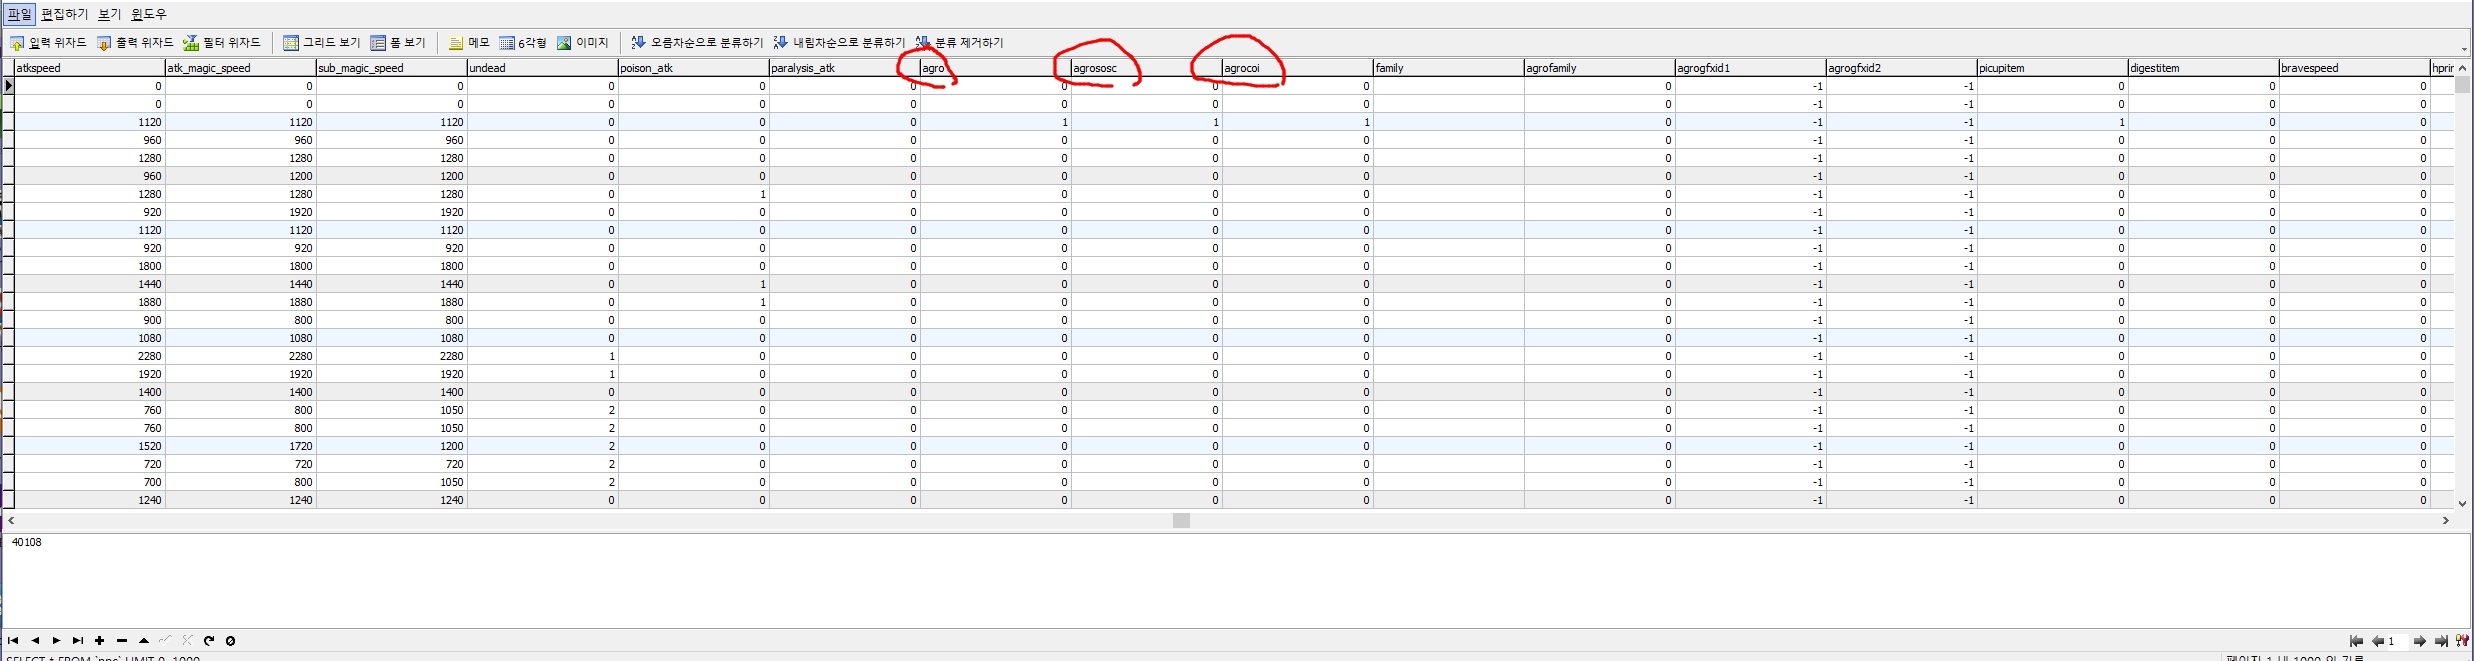Sort ascending with 오름차순으로 분류하기

click(x=696, y=43)
